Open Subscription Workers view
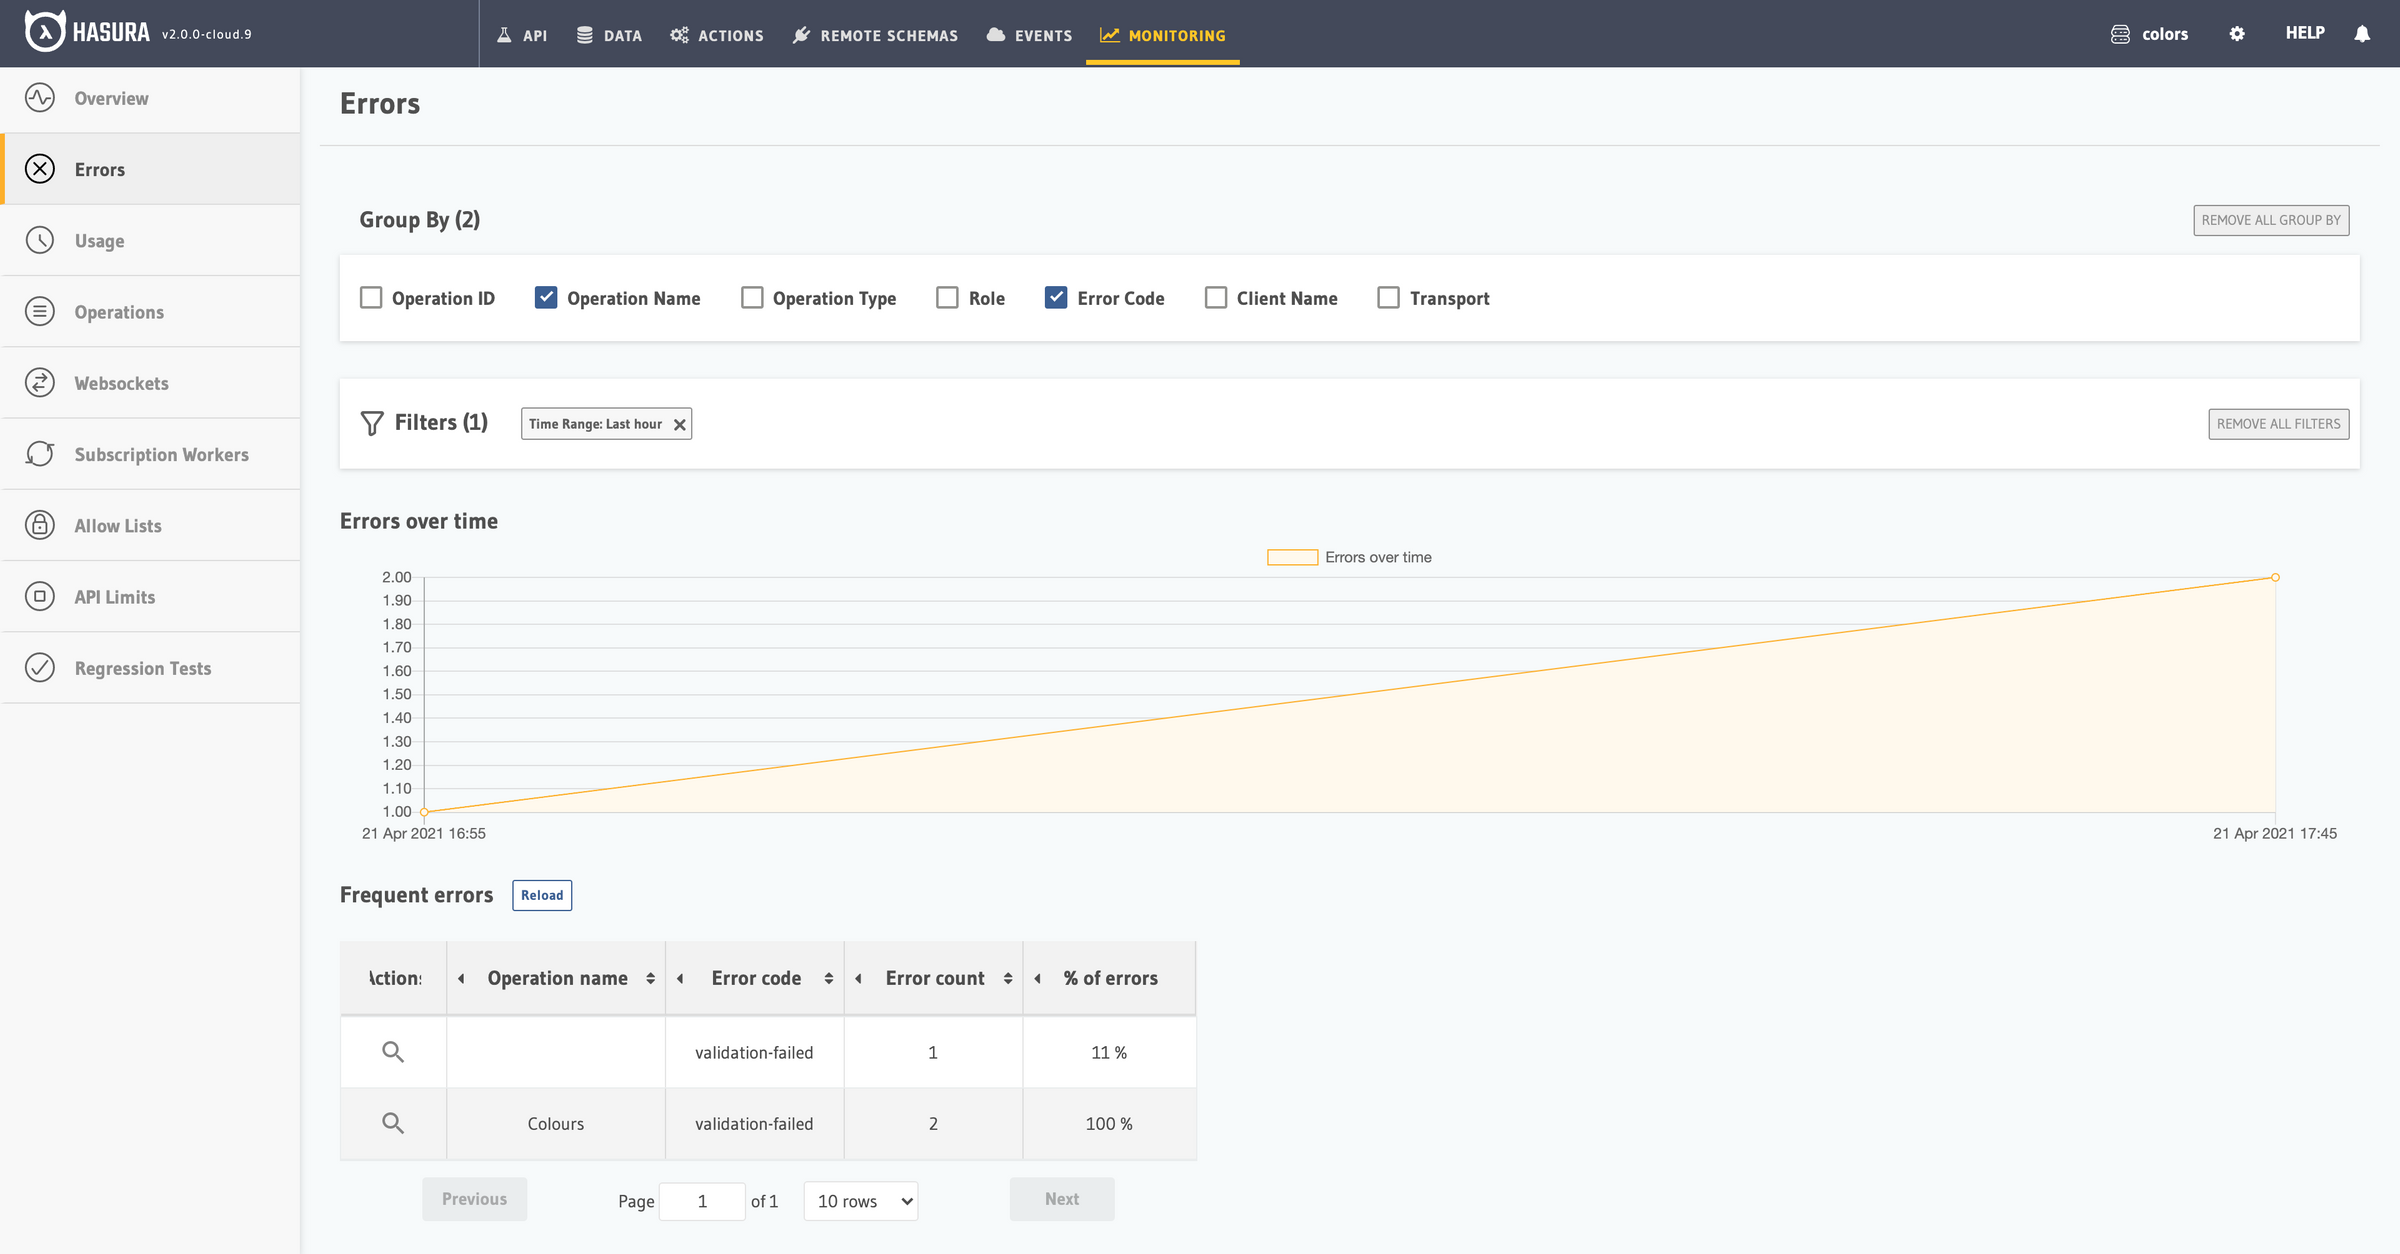 point(161,454)
